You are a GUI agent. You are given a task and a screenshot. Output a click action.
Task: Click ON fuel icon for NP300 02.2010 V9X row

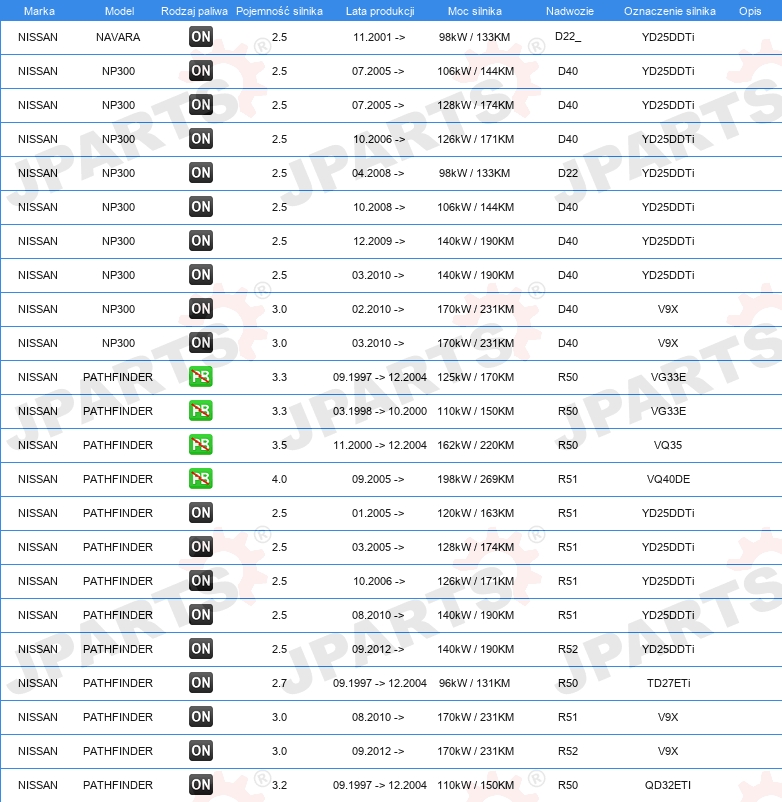tap(200, 309)
